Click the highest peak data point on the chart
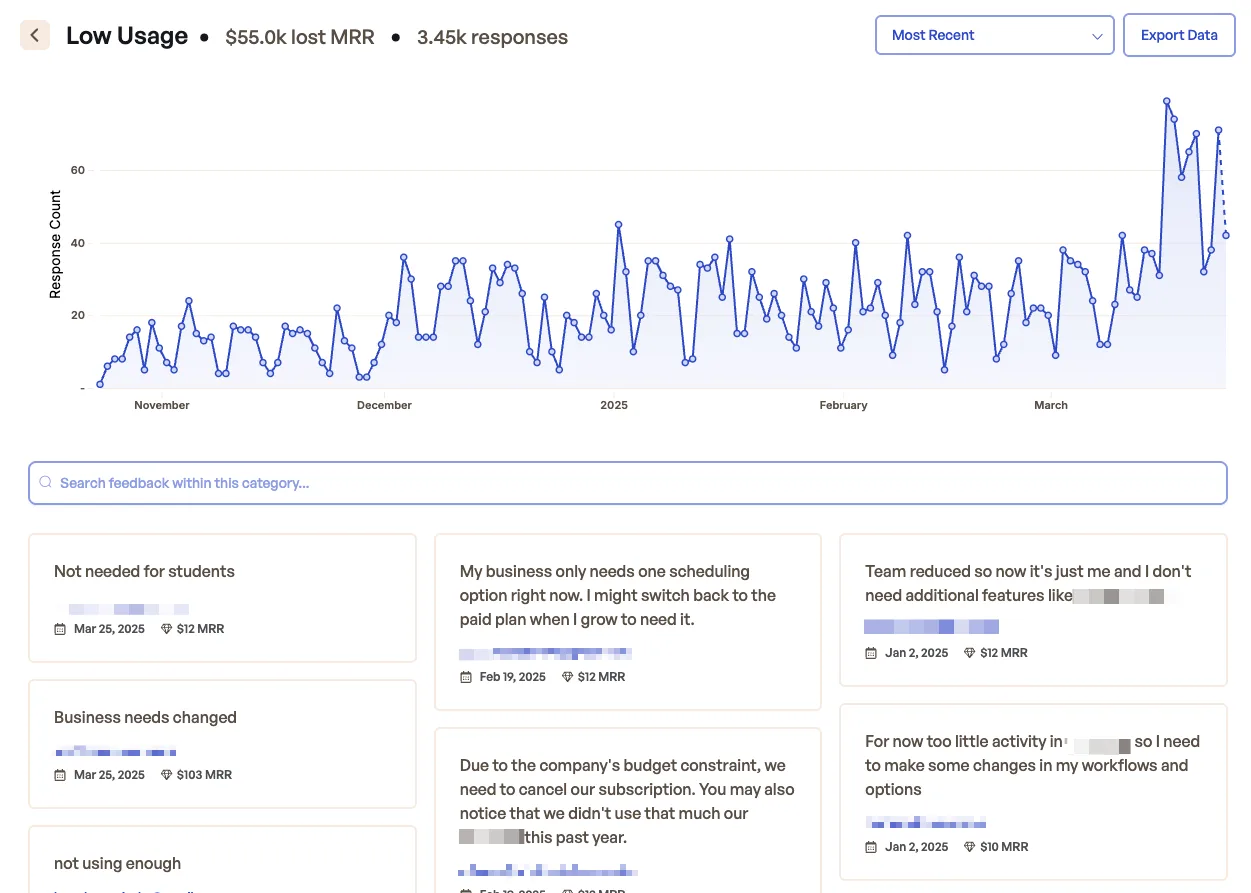Viewport: 1251px width, 893px height. (x=1166, y=101)
